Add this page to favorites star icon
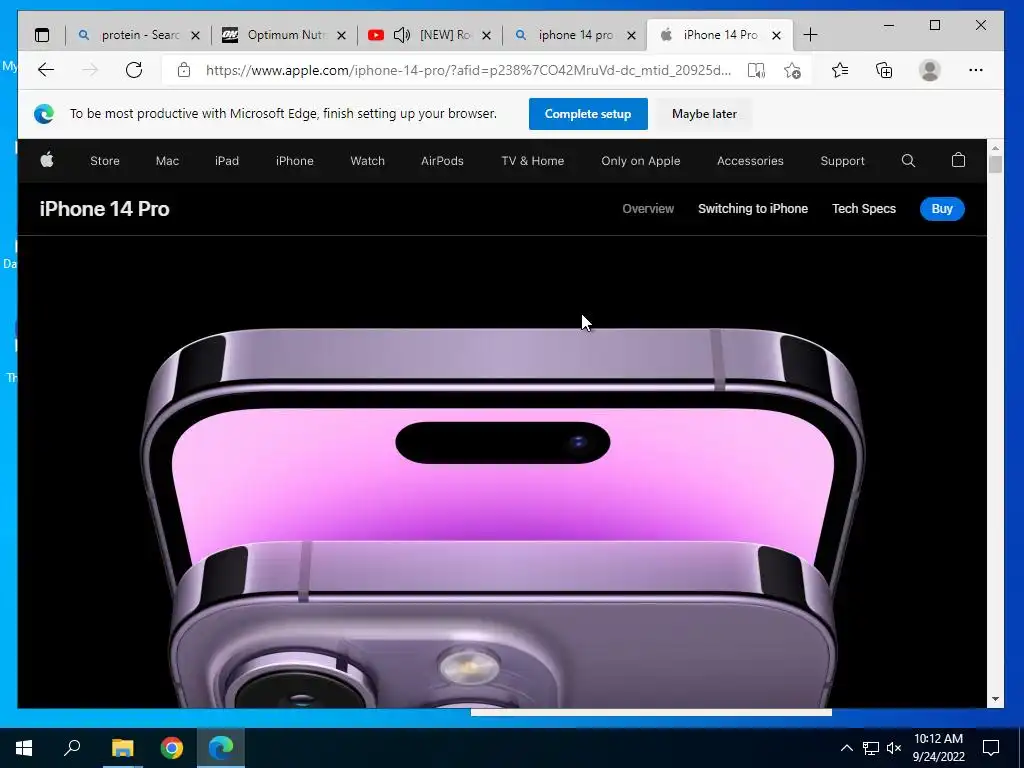This screenshot has width=1024, height=768. tap(792, 70)
